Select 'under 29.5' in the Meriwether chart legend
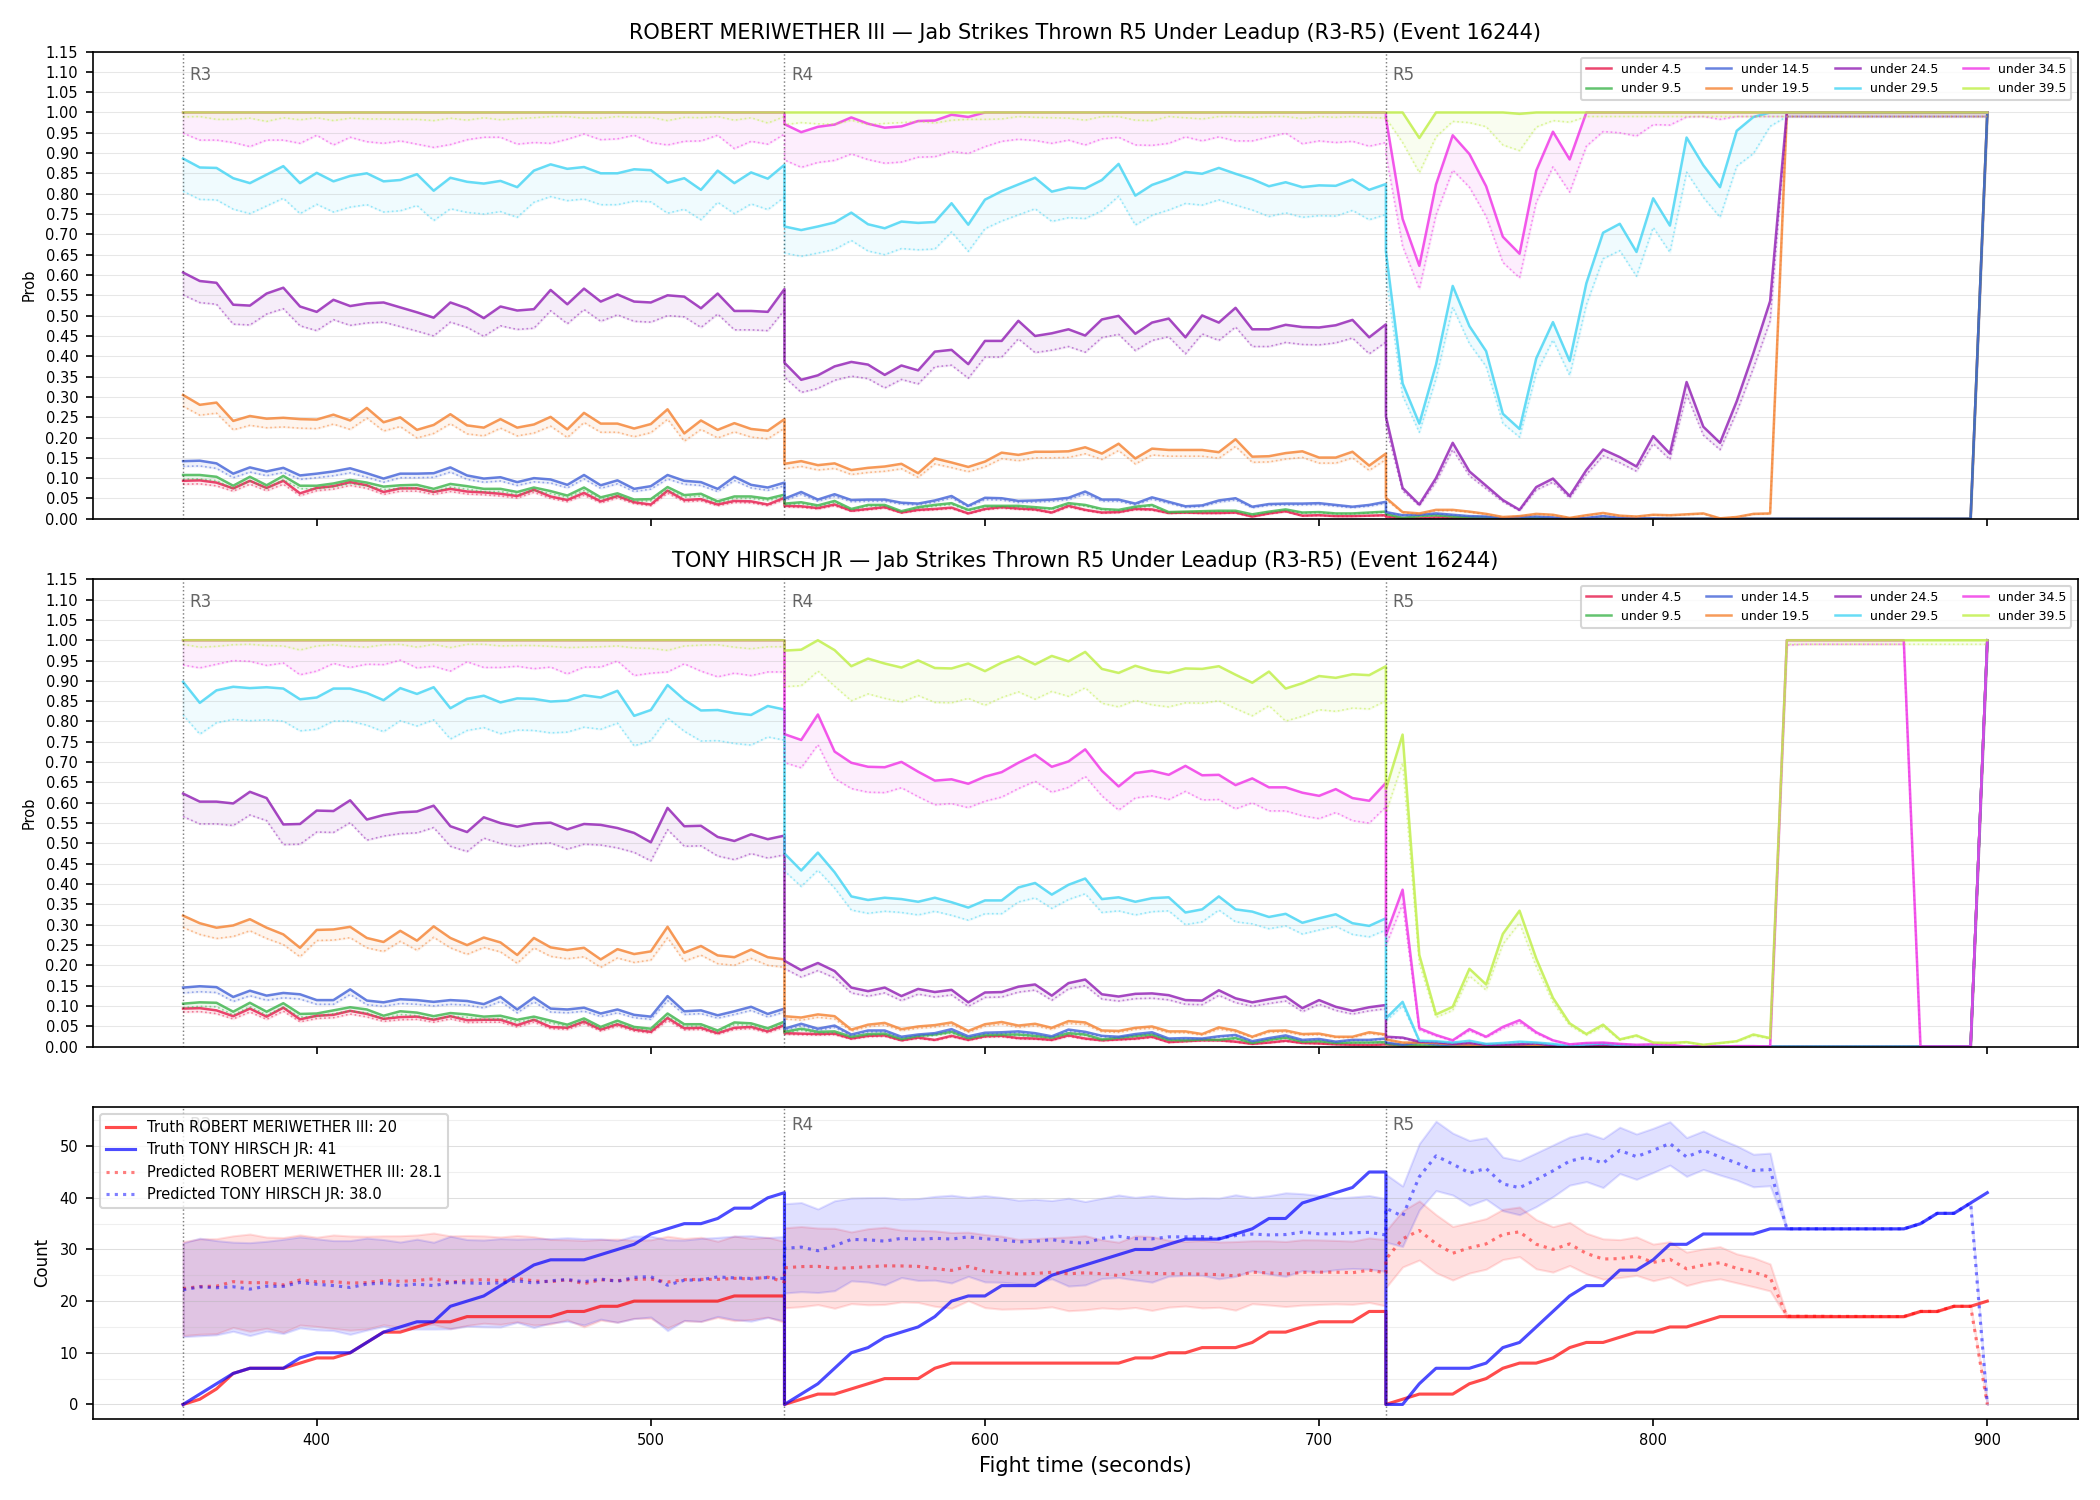Image resolution: width=2100 pixels, height=1500 pixels. pos(1886,88)
